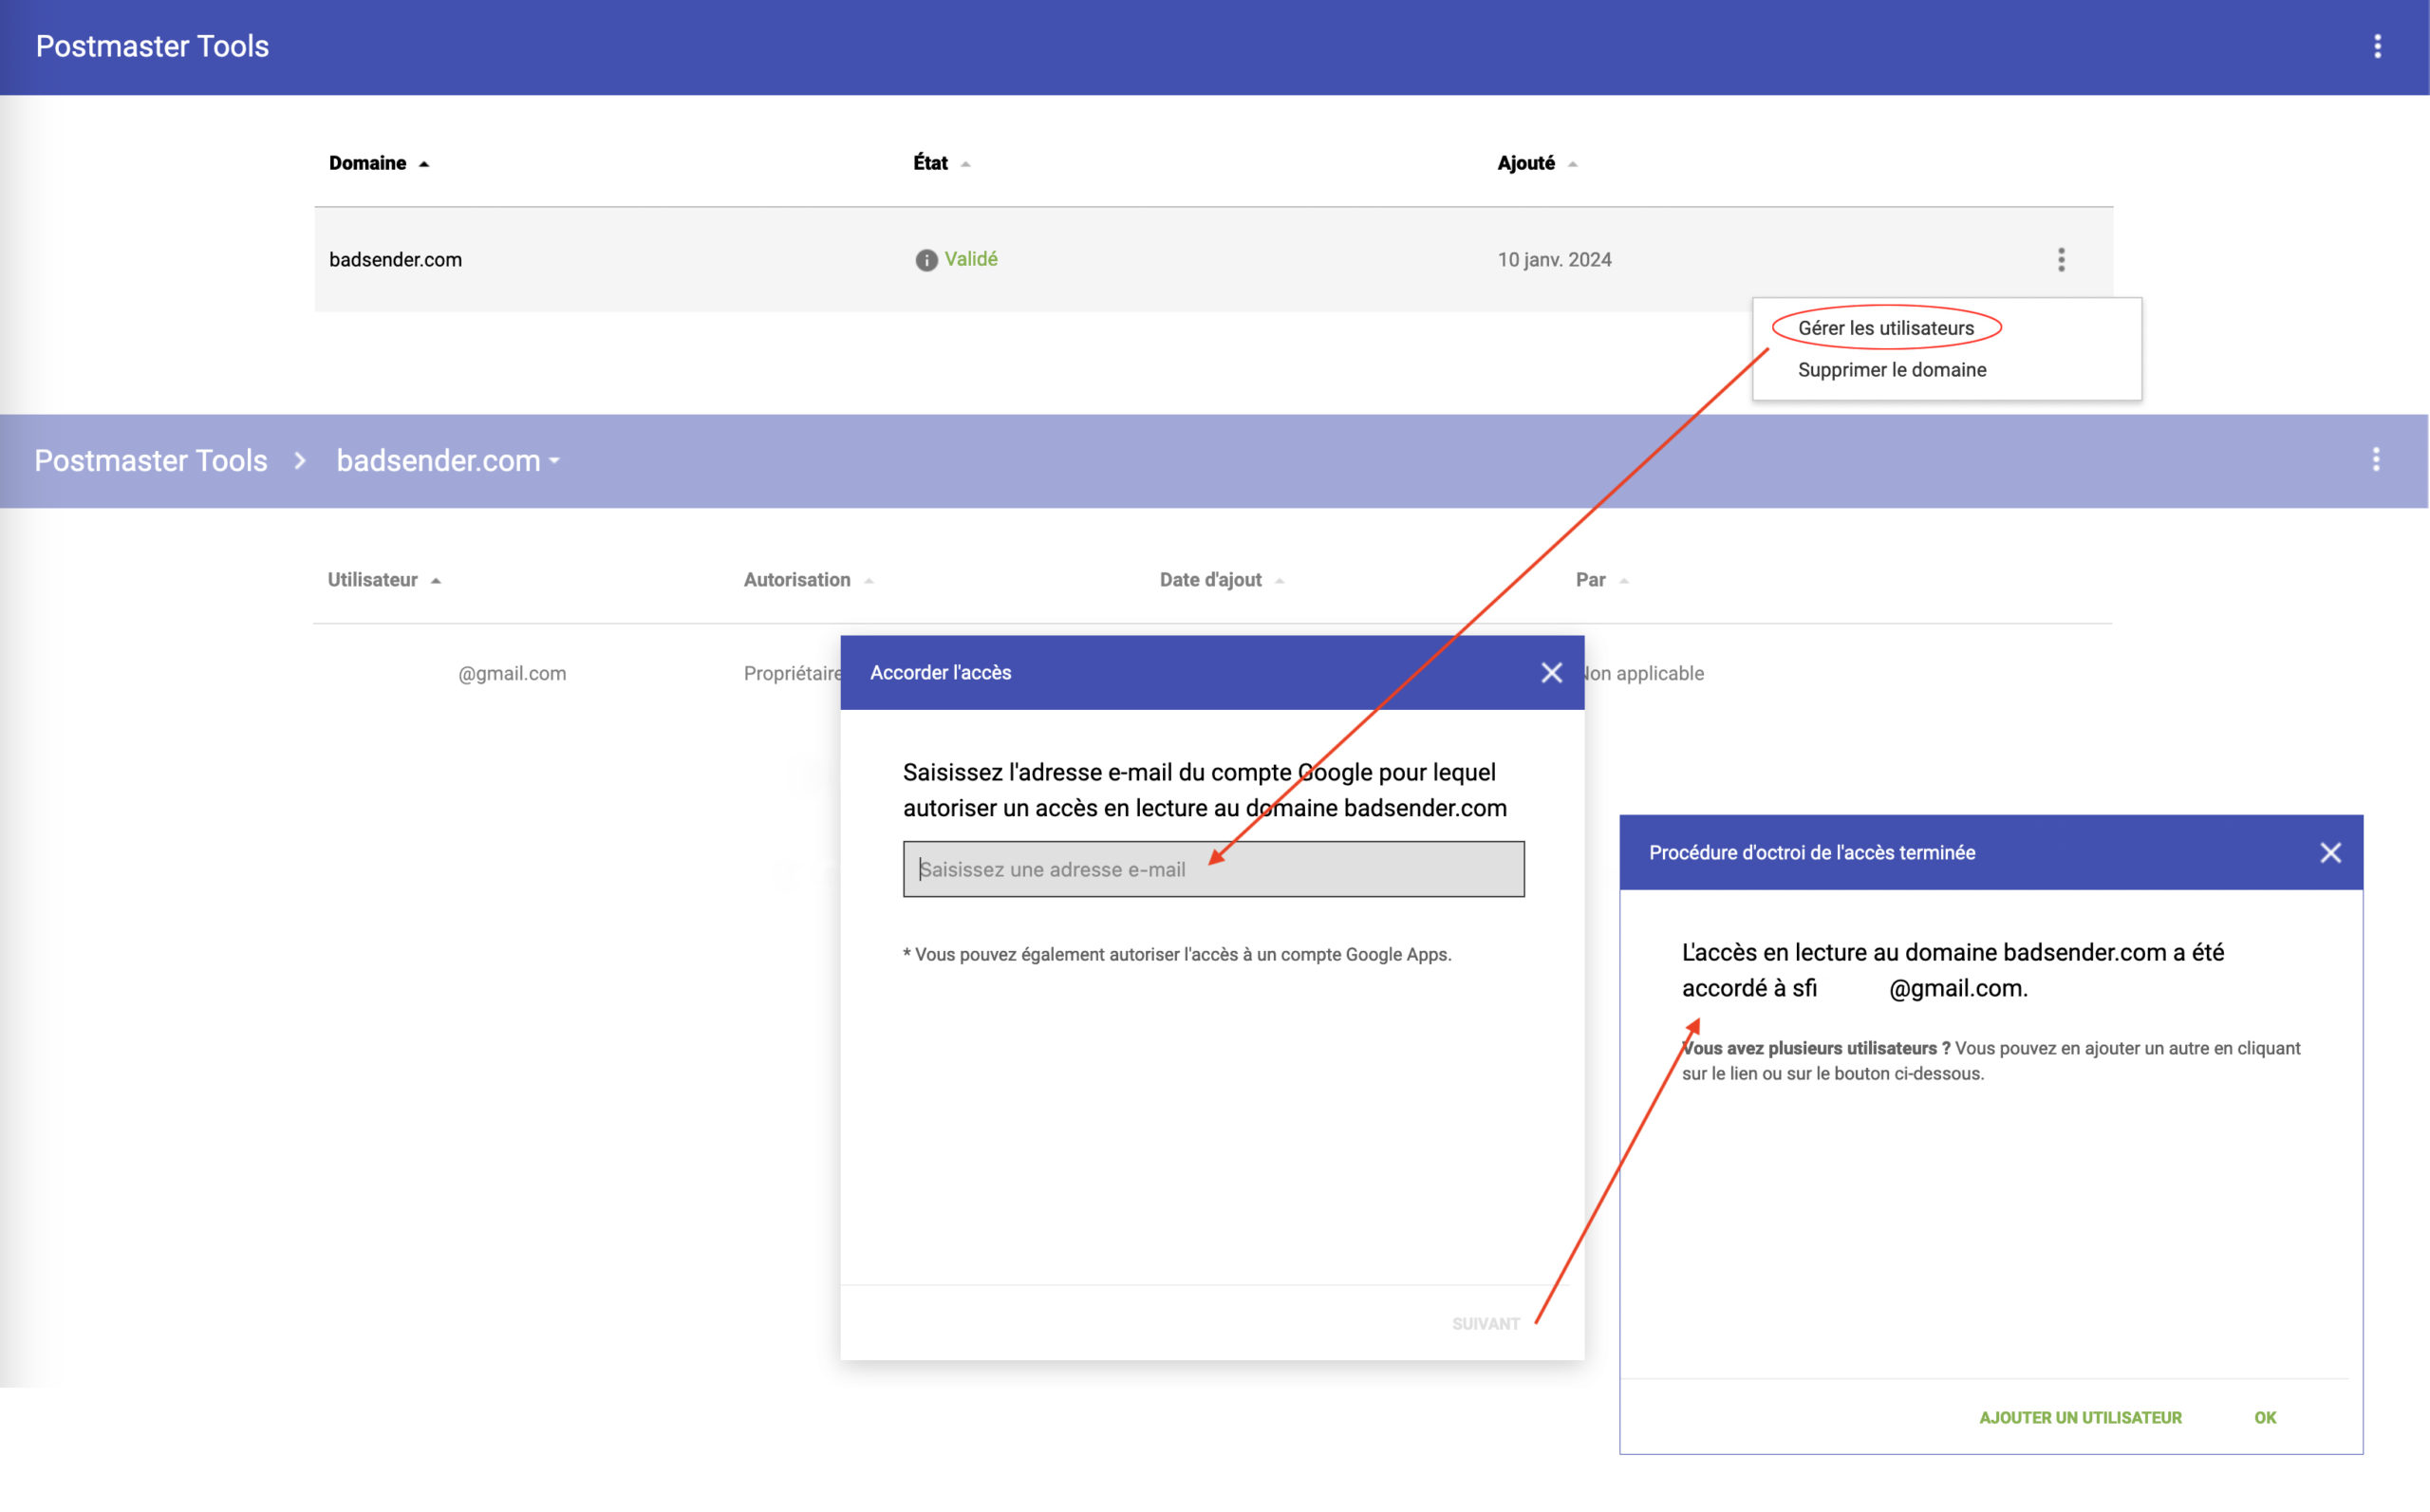Click the 10 janv. 2024 date cell

pyautogui.click(x=1554, y=260)
